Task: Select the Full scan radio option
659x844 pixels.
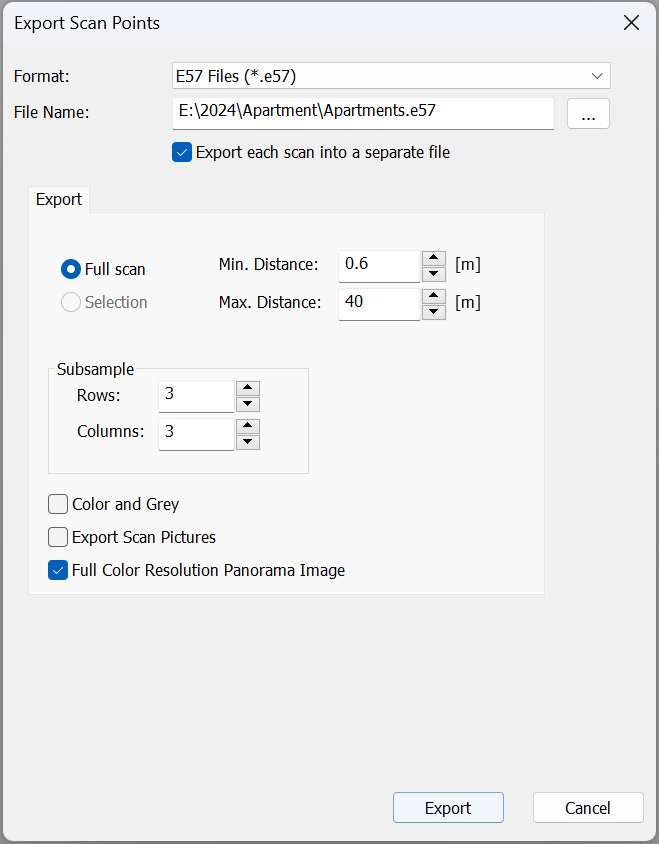Action: pos(71,269)
